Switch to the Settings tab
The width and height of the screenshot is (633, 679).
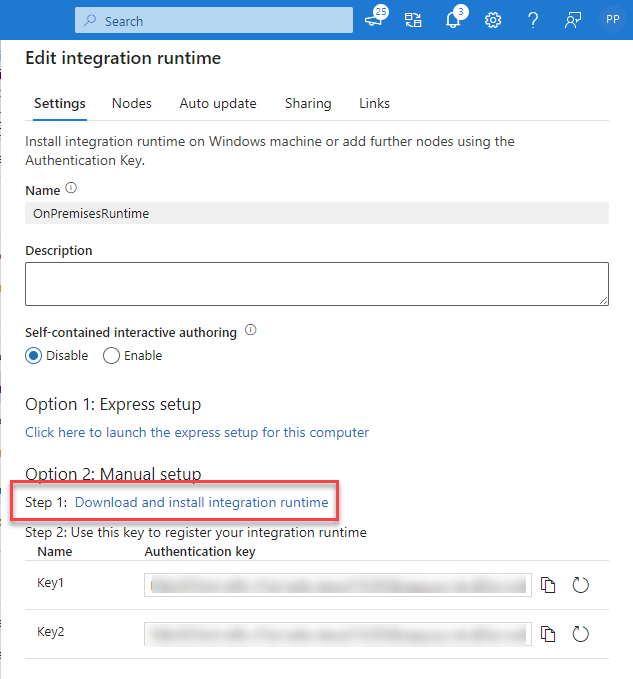[x=60, y=103]
